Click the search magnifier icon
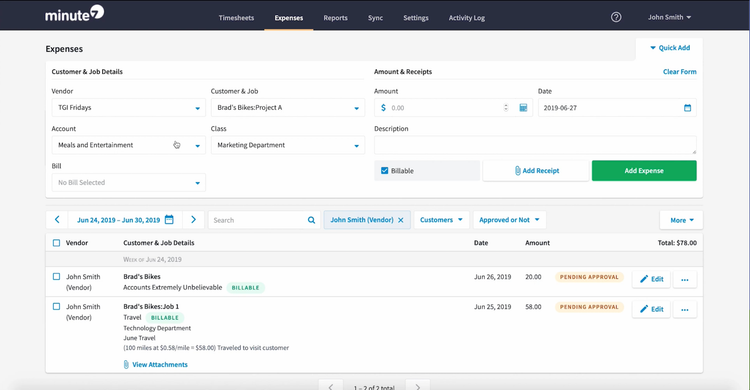This screenshot has height=390, width=750. (x=311, y=220)
